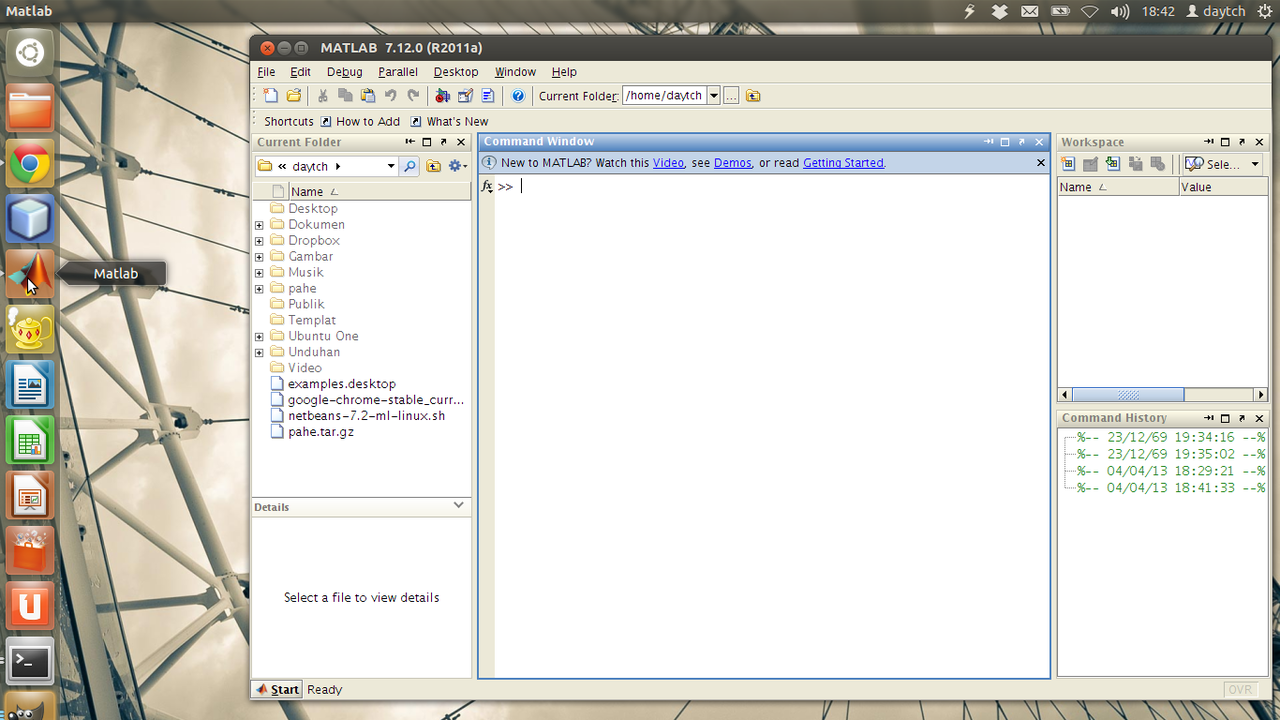The height and width of the screenshot is (720, 1280).
Task: Open Google Chrome from the launcher
Action: (30, 164)
